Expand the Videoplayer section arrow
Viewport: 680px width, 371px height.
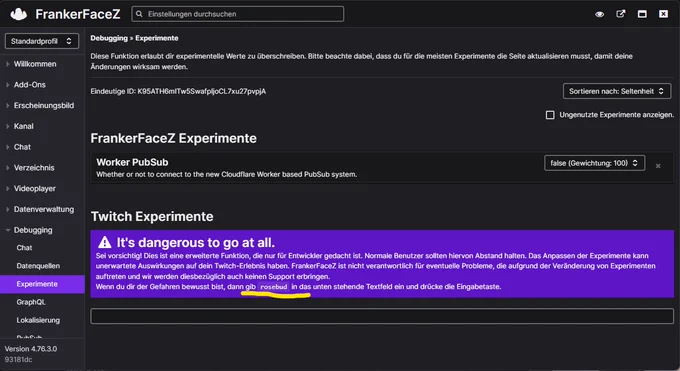[x=7, y=189]
